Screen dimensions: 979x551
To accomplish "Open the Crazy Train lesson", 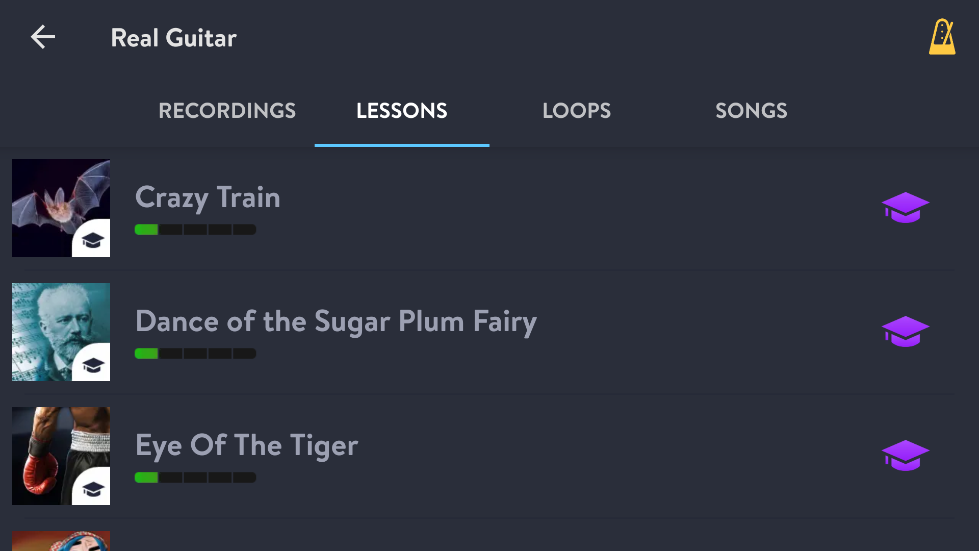I will pos(483,208).
